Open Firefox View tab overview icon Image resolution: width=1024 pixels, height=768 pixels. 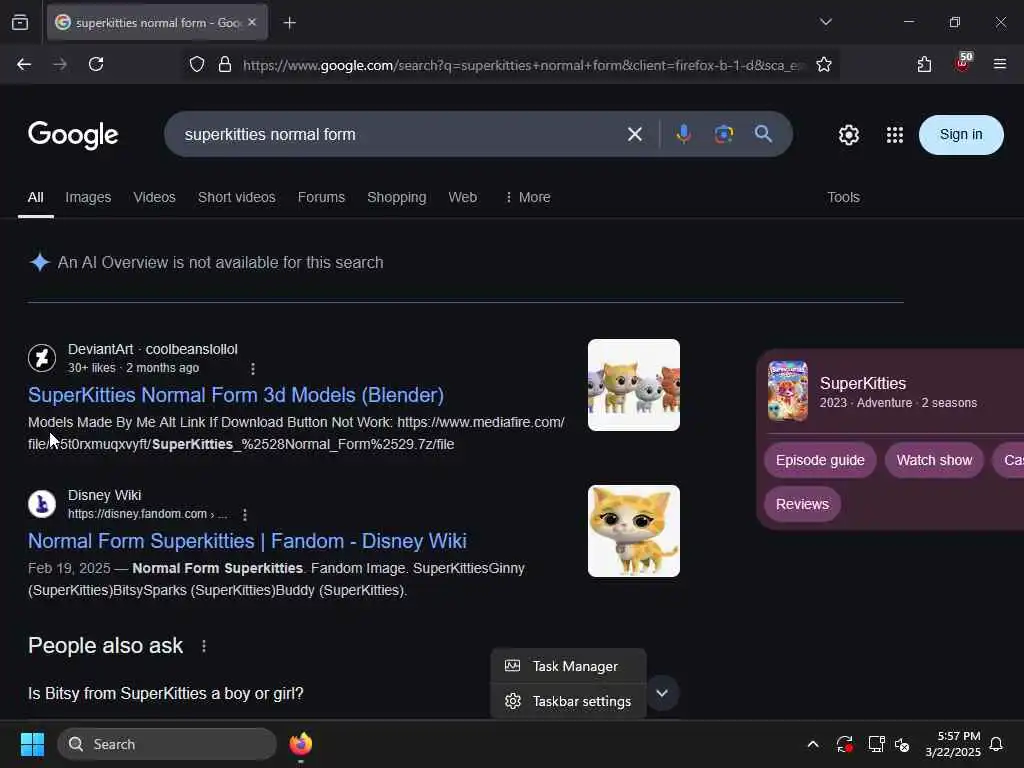[x=20, y=23]
